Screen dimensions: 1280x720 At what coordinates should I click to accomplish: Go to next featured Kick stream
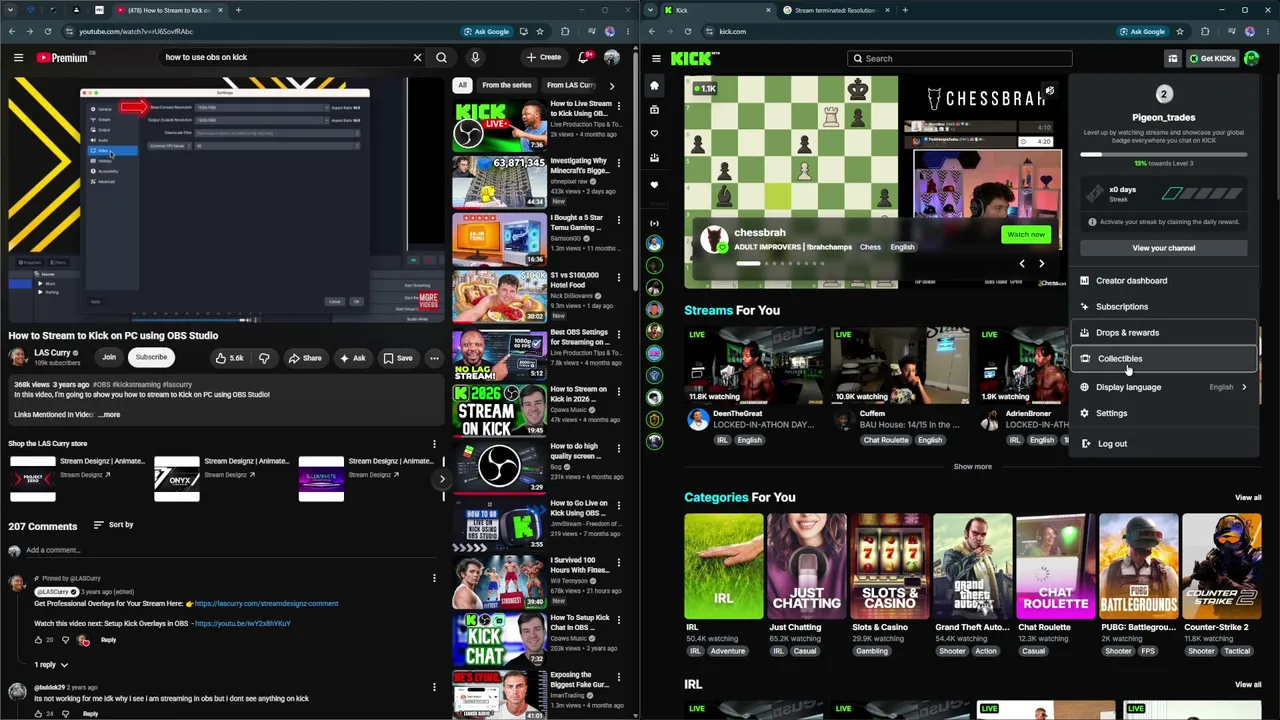pos(1041,264)
